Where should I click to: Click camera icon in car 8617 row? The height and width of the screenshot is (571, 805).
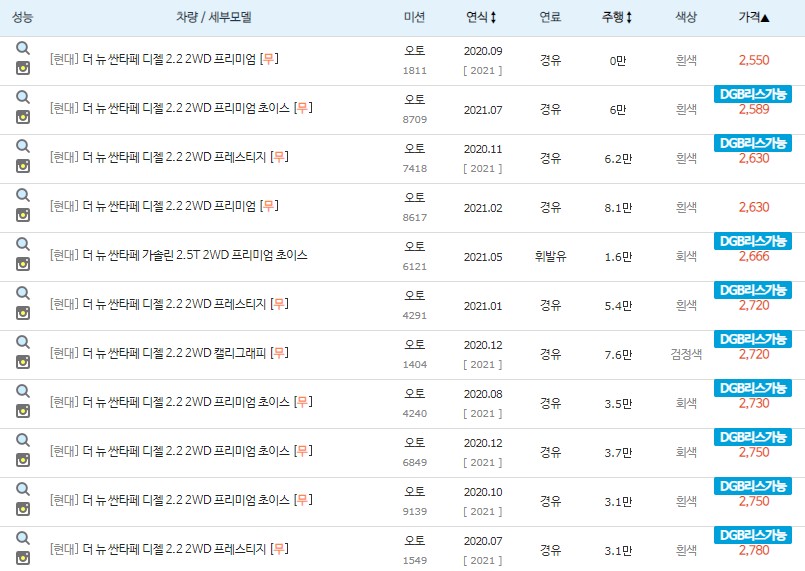(23, 215)
